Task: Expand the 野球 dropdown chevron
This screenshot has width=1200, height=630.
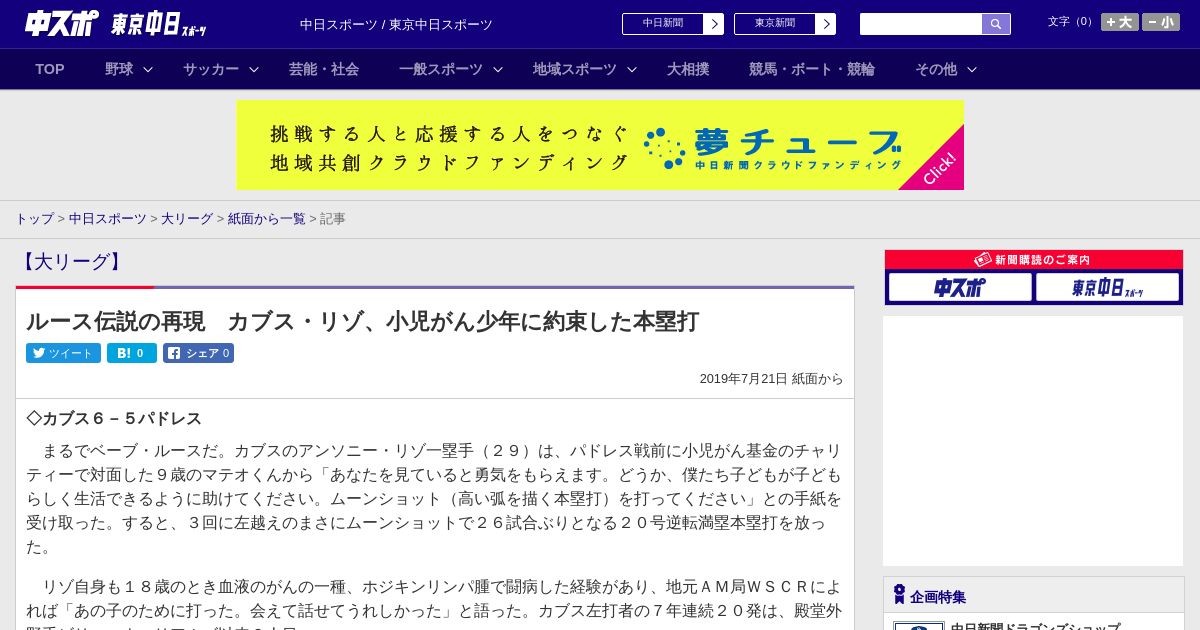Action: coord(148,69)
